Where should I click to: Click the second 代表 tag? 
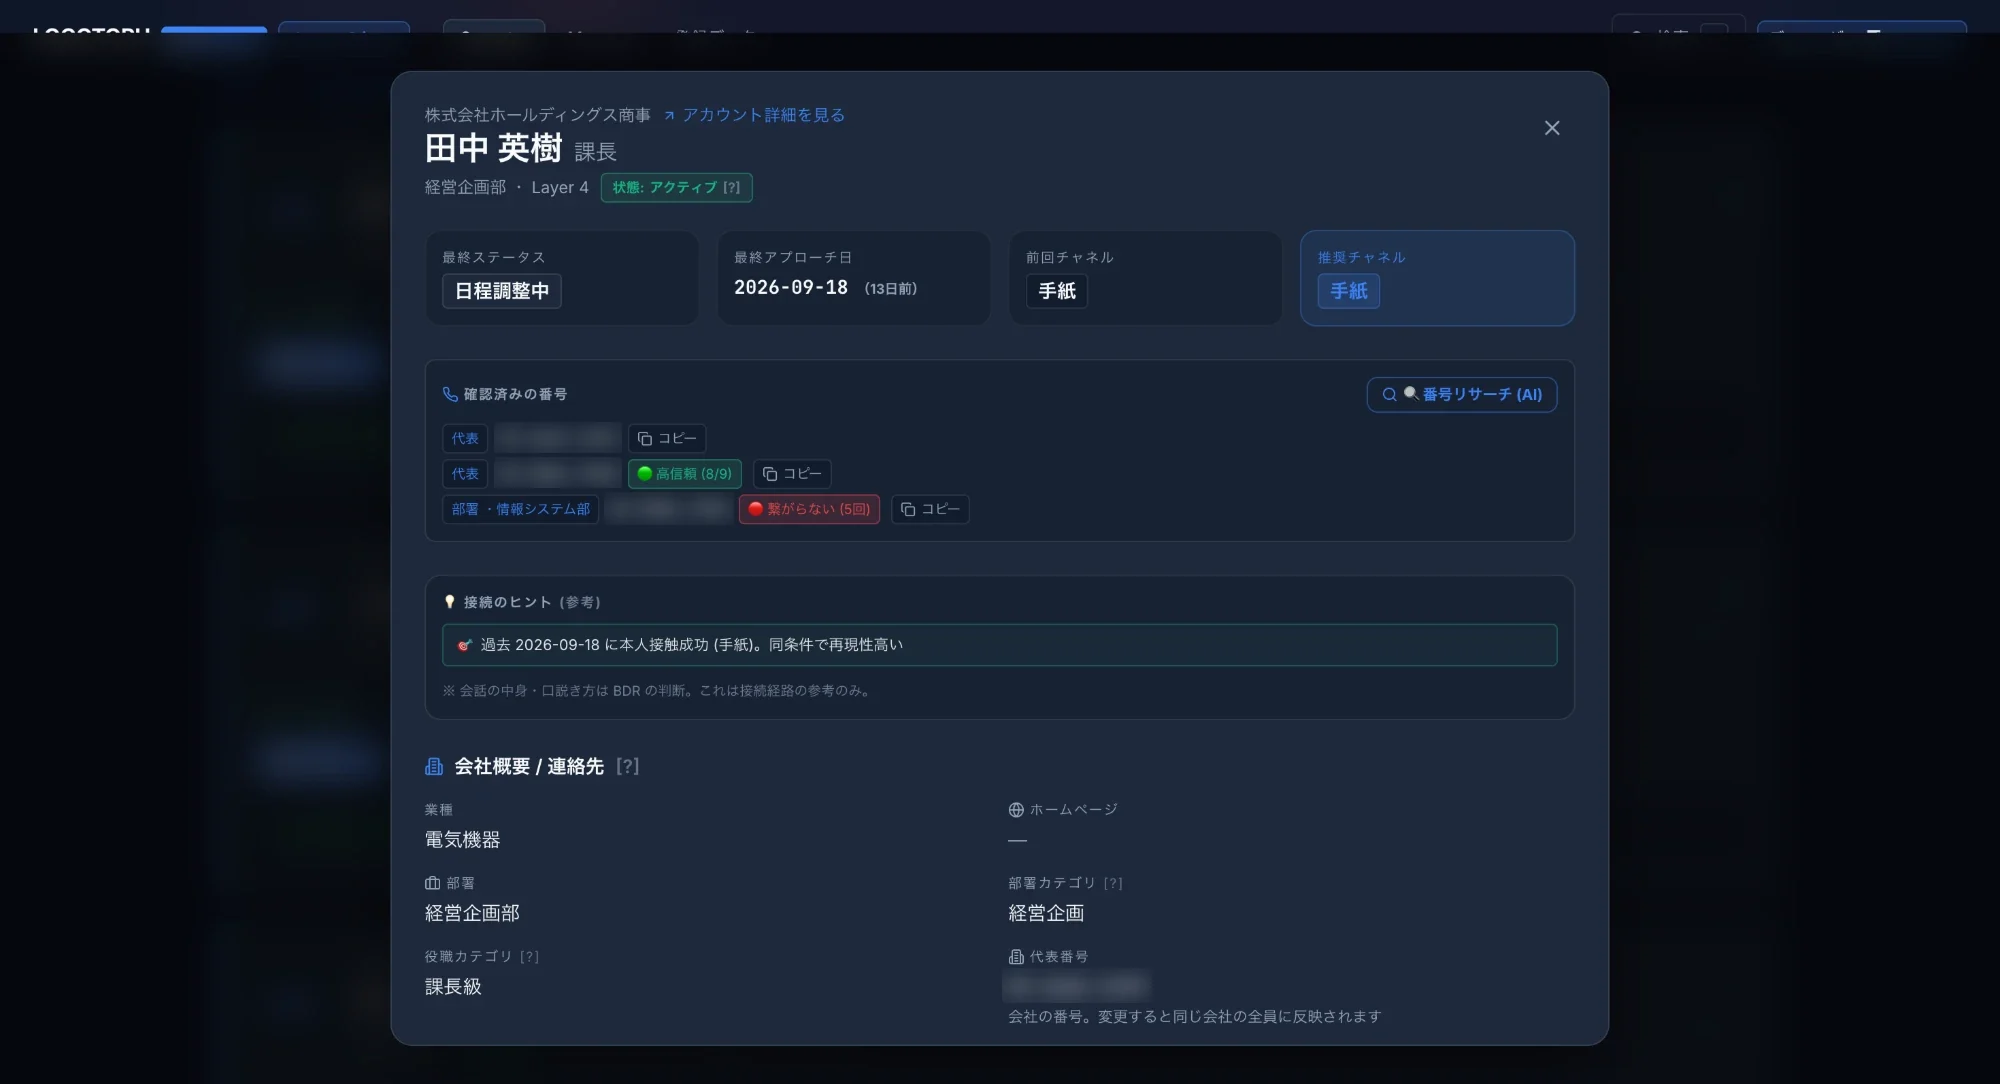click(x=465, y=474)
